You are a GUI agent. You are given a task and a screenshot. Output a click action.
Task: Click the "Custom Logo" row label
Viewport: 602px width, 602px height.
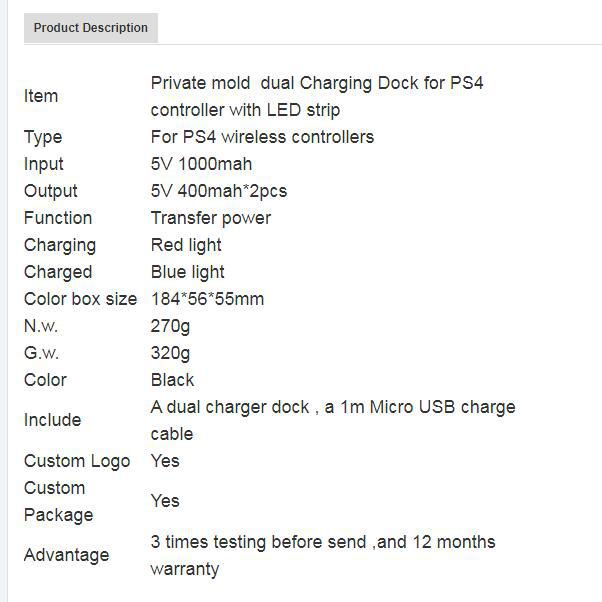pyautogui.click(x=77, y=461)
